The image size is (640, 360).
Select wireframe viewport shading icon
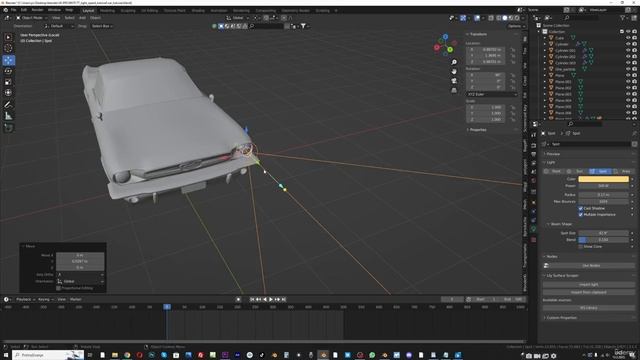click(x=498, y=18)
